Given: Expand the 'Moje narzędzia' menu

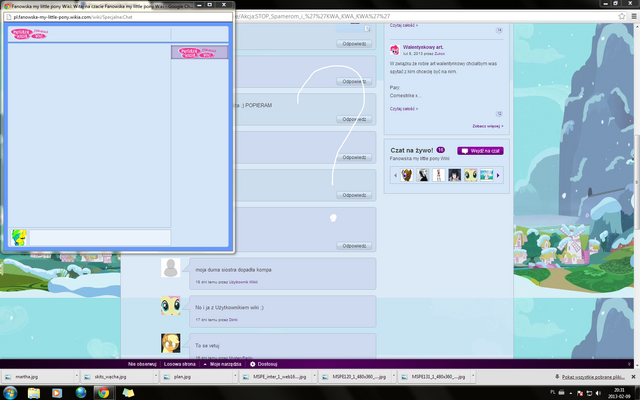Looking at the screenshot, I should click(222, 364).
